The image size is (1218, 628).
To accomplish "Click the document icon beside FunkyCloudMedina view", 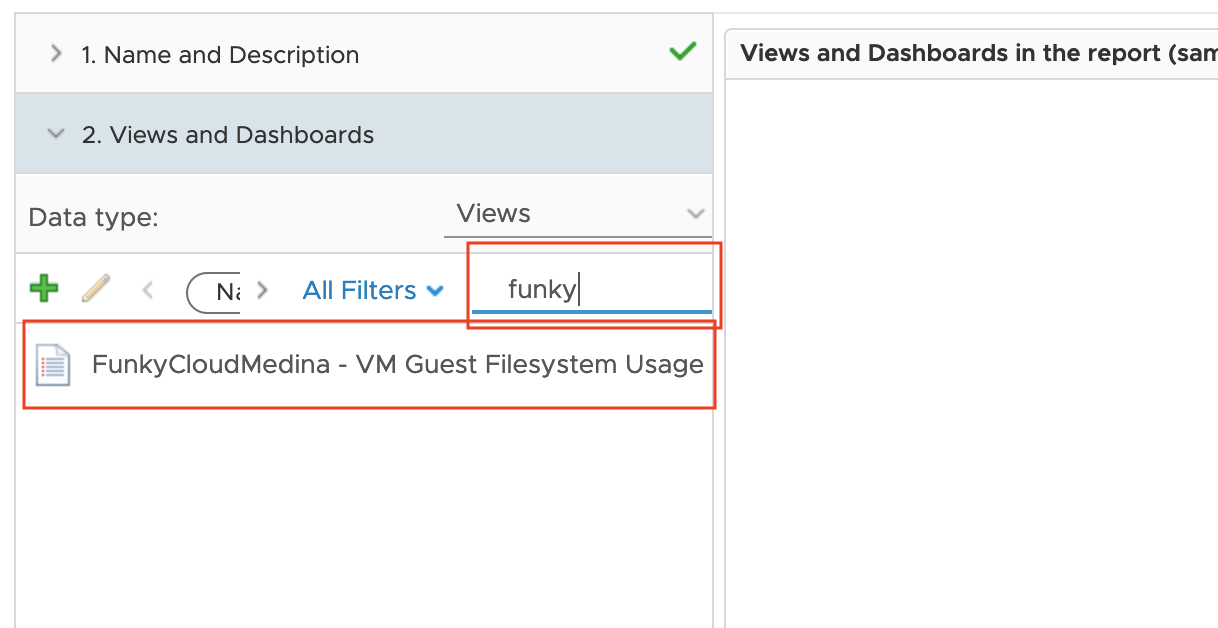I will pos(53,365).
